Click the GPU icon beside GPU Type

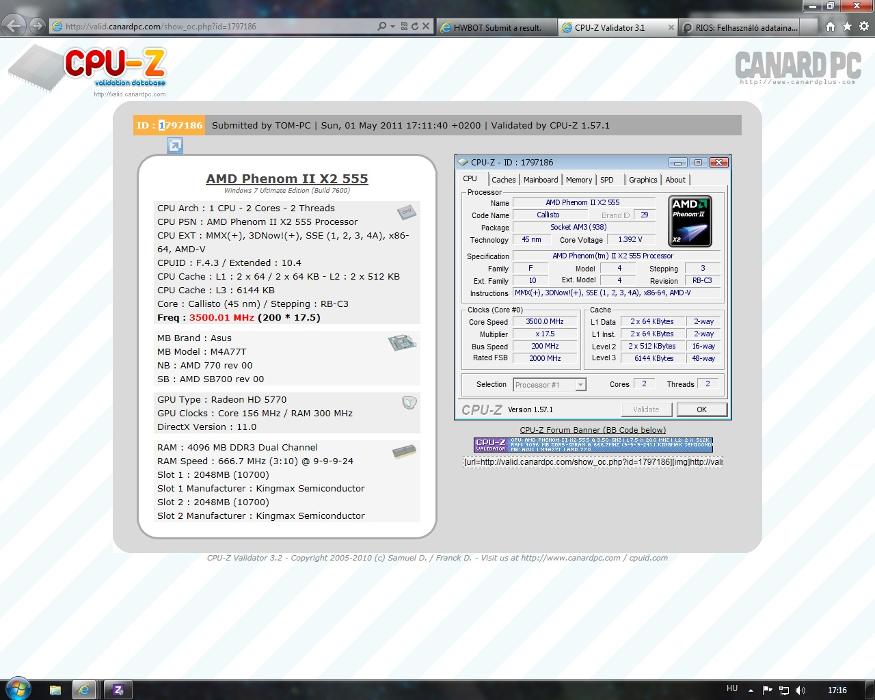(x=410, y=402)
